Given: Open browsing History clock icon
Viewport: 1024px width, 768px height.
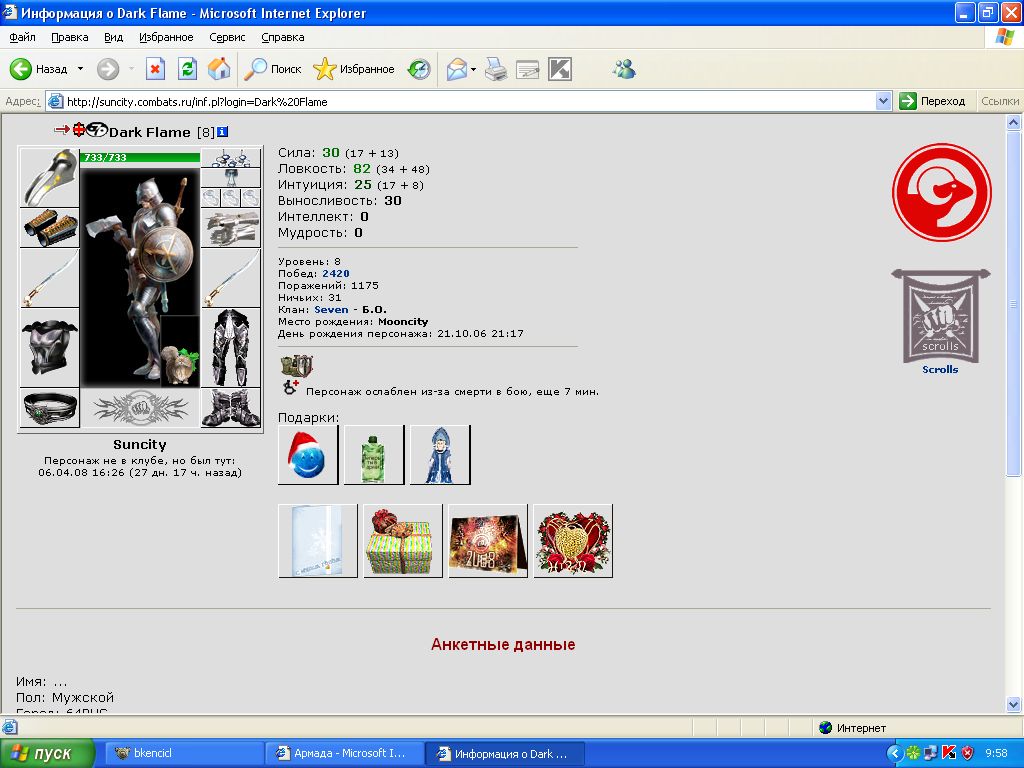Looking at the screenshot, I should (x=419, y=69).
